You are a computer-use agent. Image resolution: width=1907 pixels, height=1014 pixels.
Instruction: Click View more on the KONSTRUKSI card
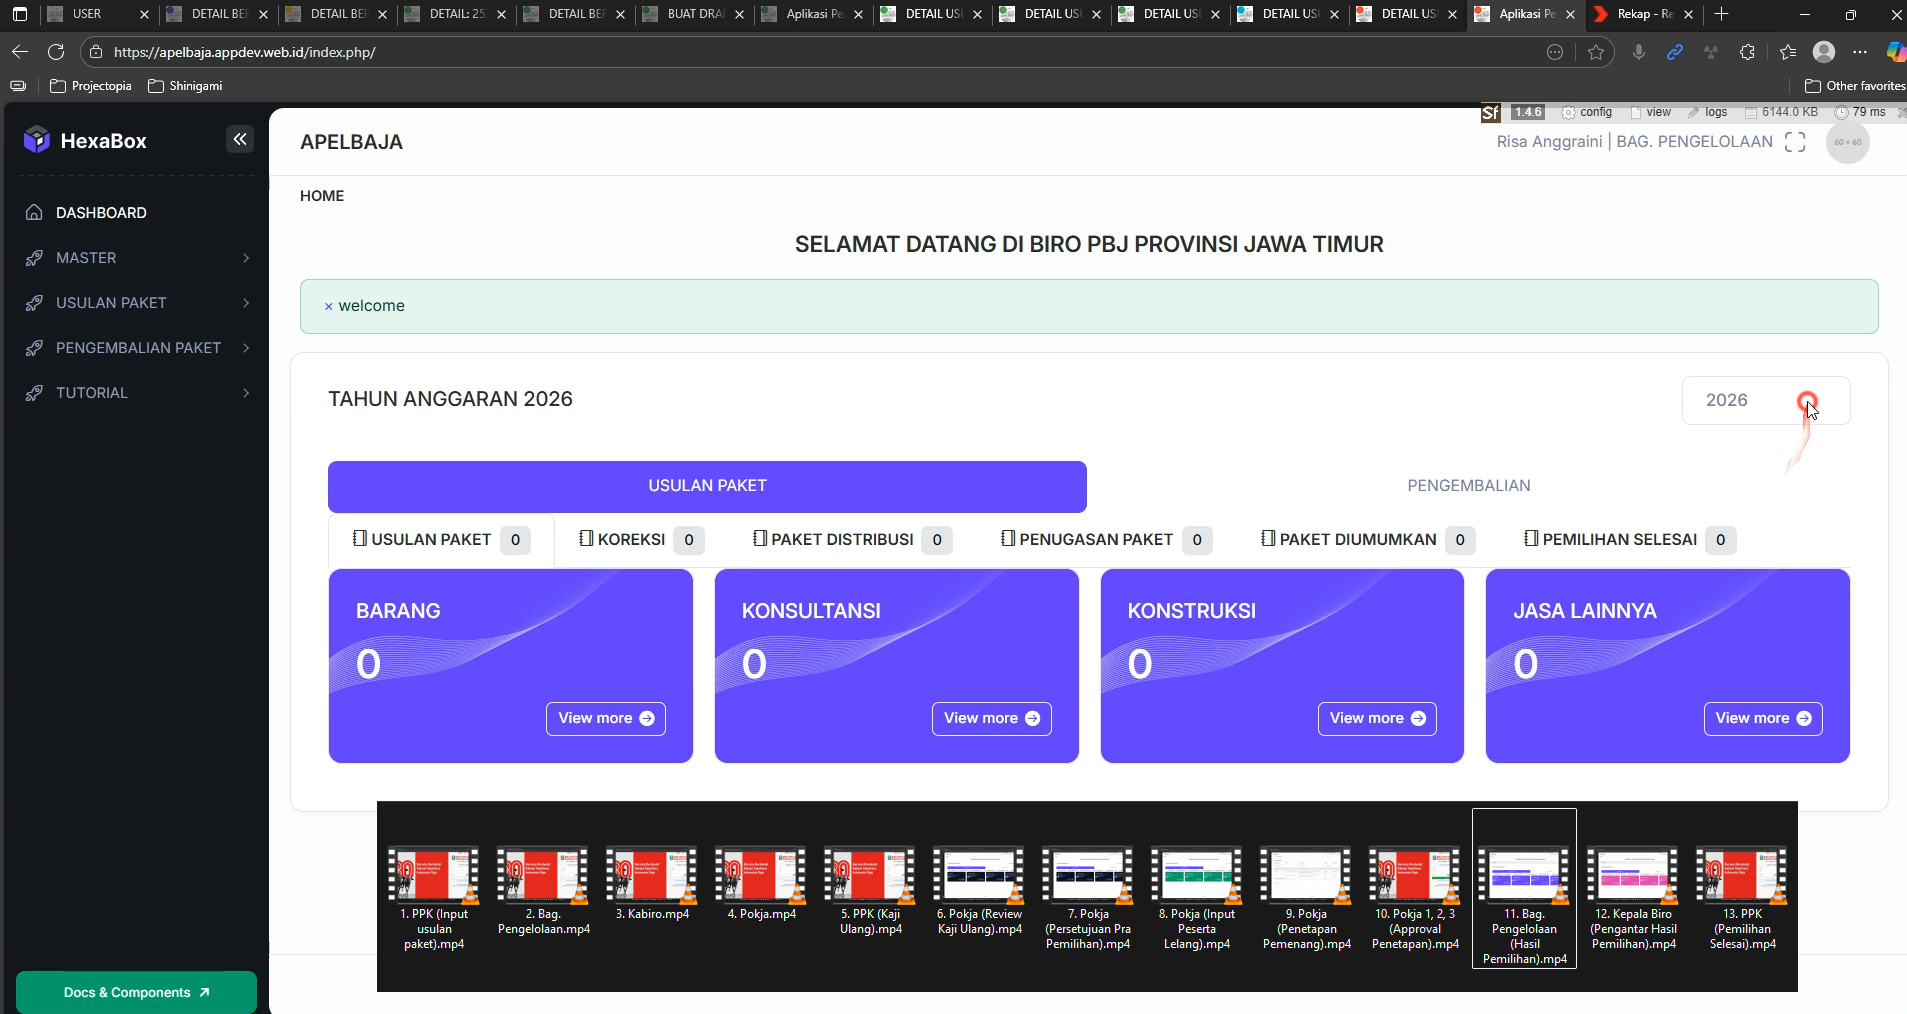pyautogui.click(x=1376, y=718)
